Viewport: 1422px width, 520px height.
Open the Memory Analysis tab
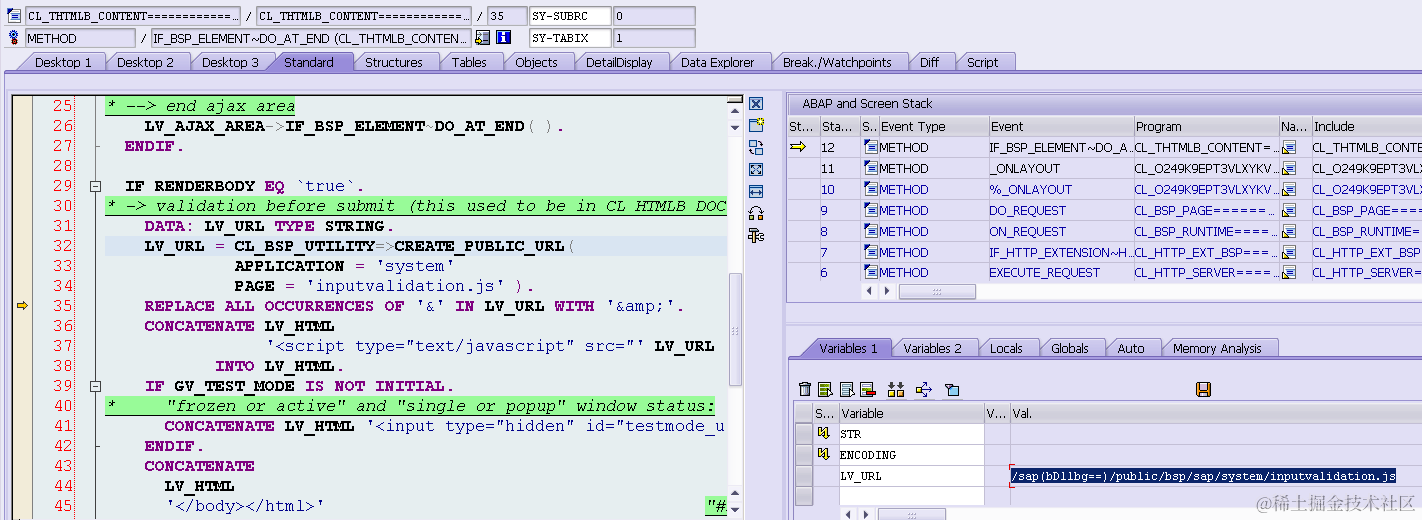[x=1217, y=348]
